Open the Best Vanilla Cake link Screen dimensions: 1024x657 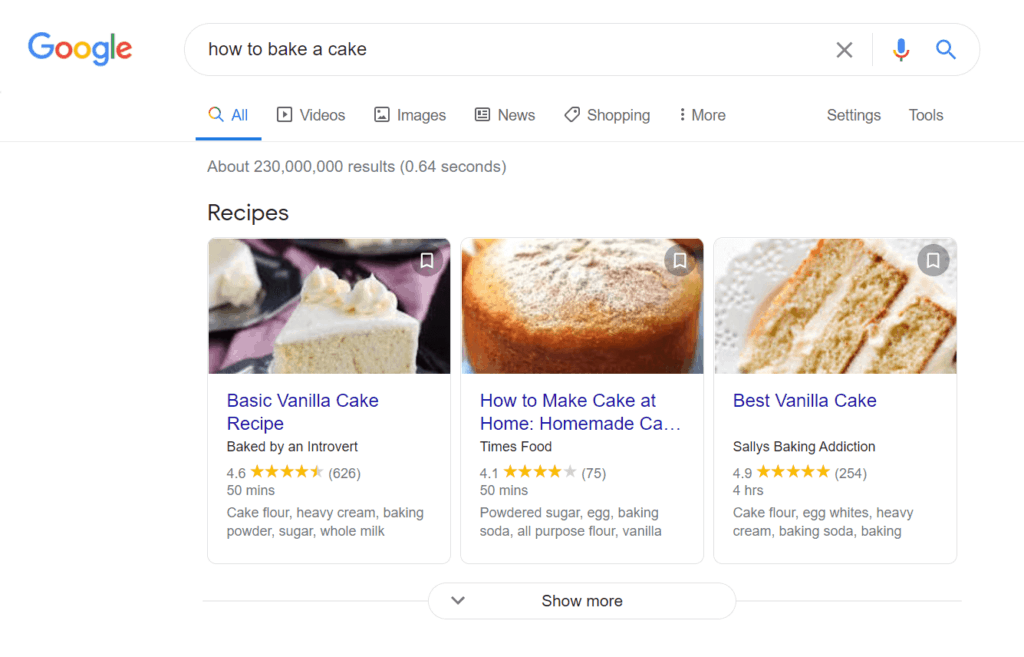pyautogui.click(x=804, y=400)
